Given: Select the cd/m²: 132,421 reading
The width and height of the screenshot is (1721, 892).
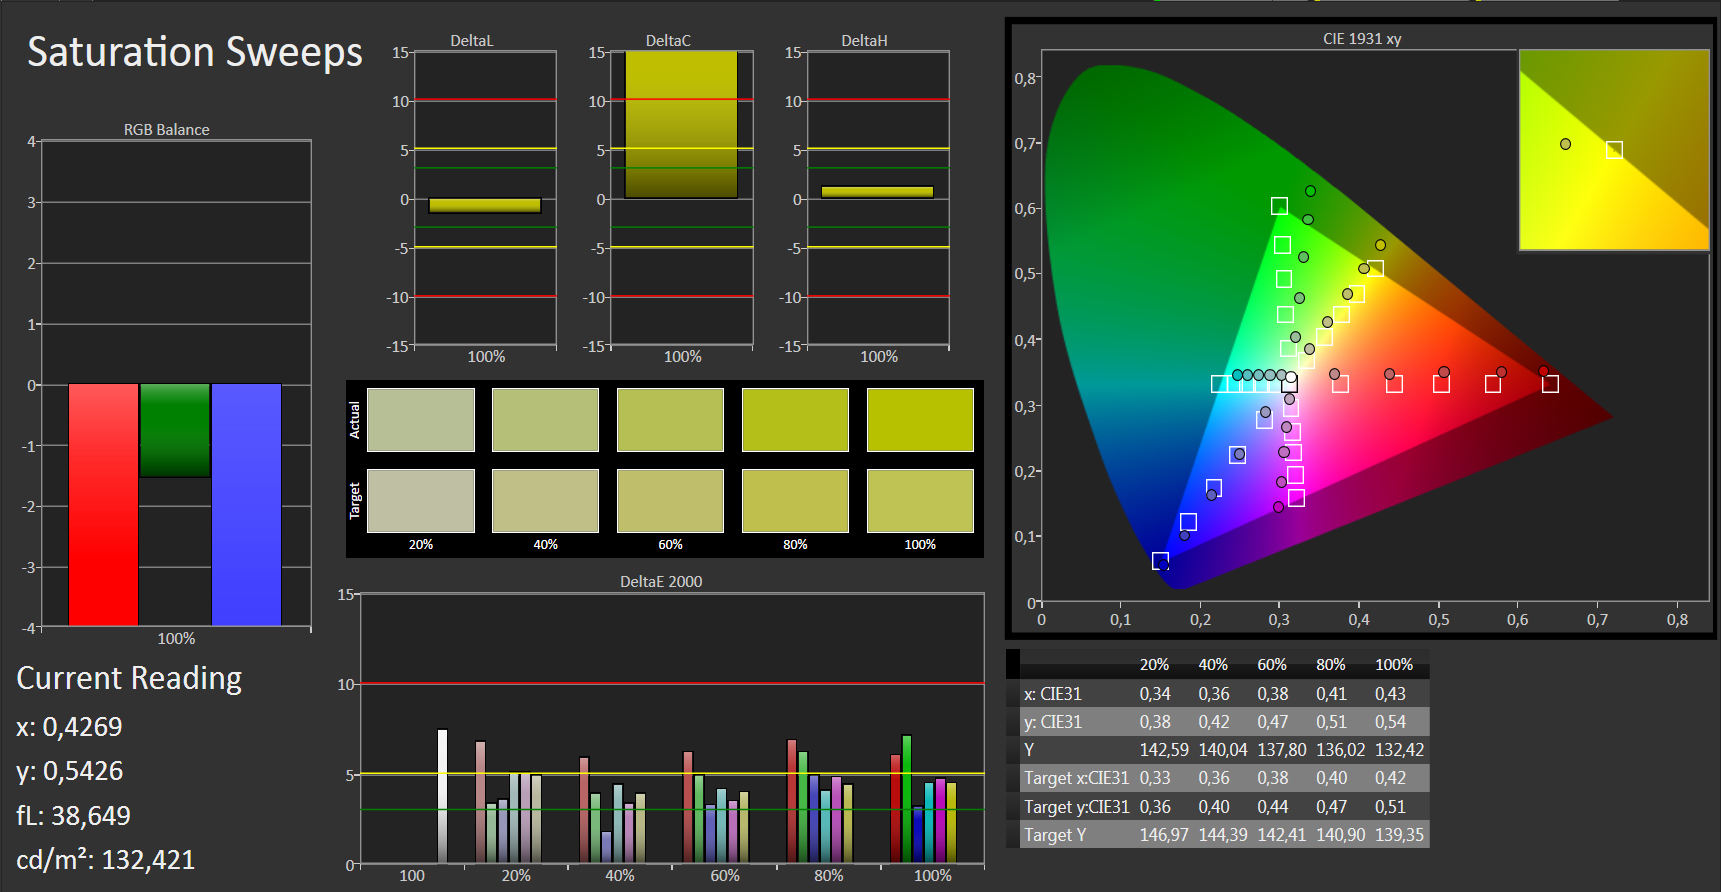Looking at the screenshot, I should [x=105, y=859].
